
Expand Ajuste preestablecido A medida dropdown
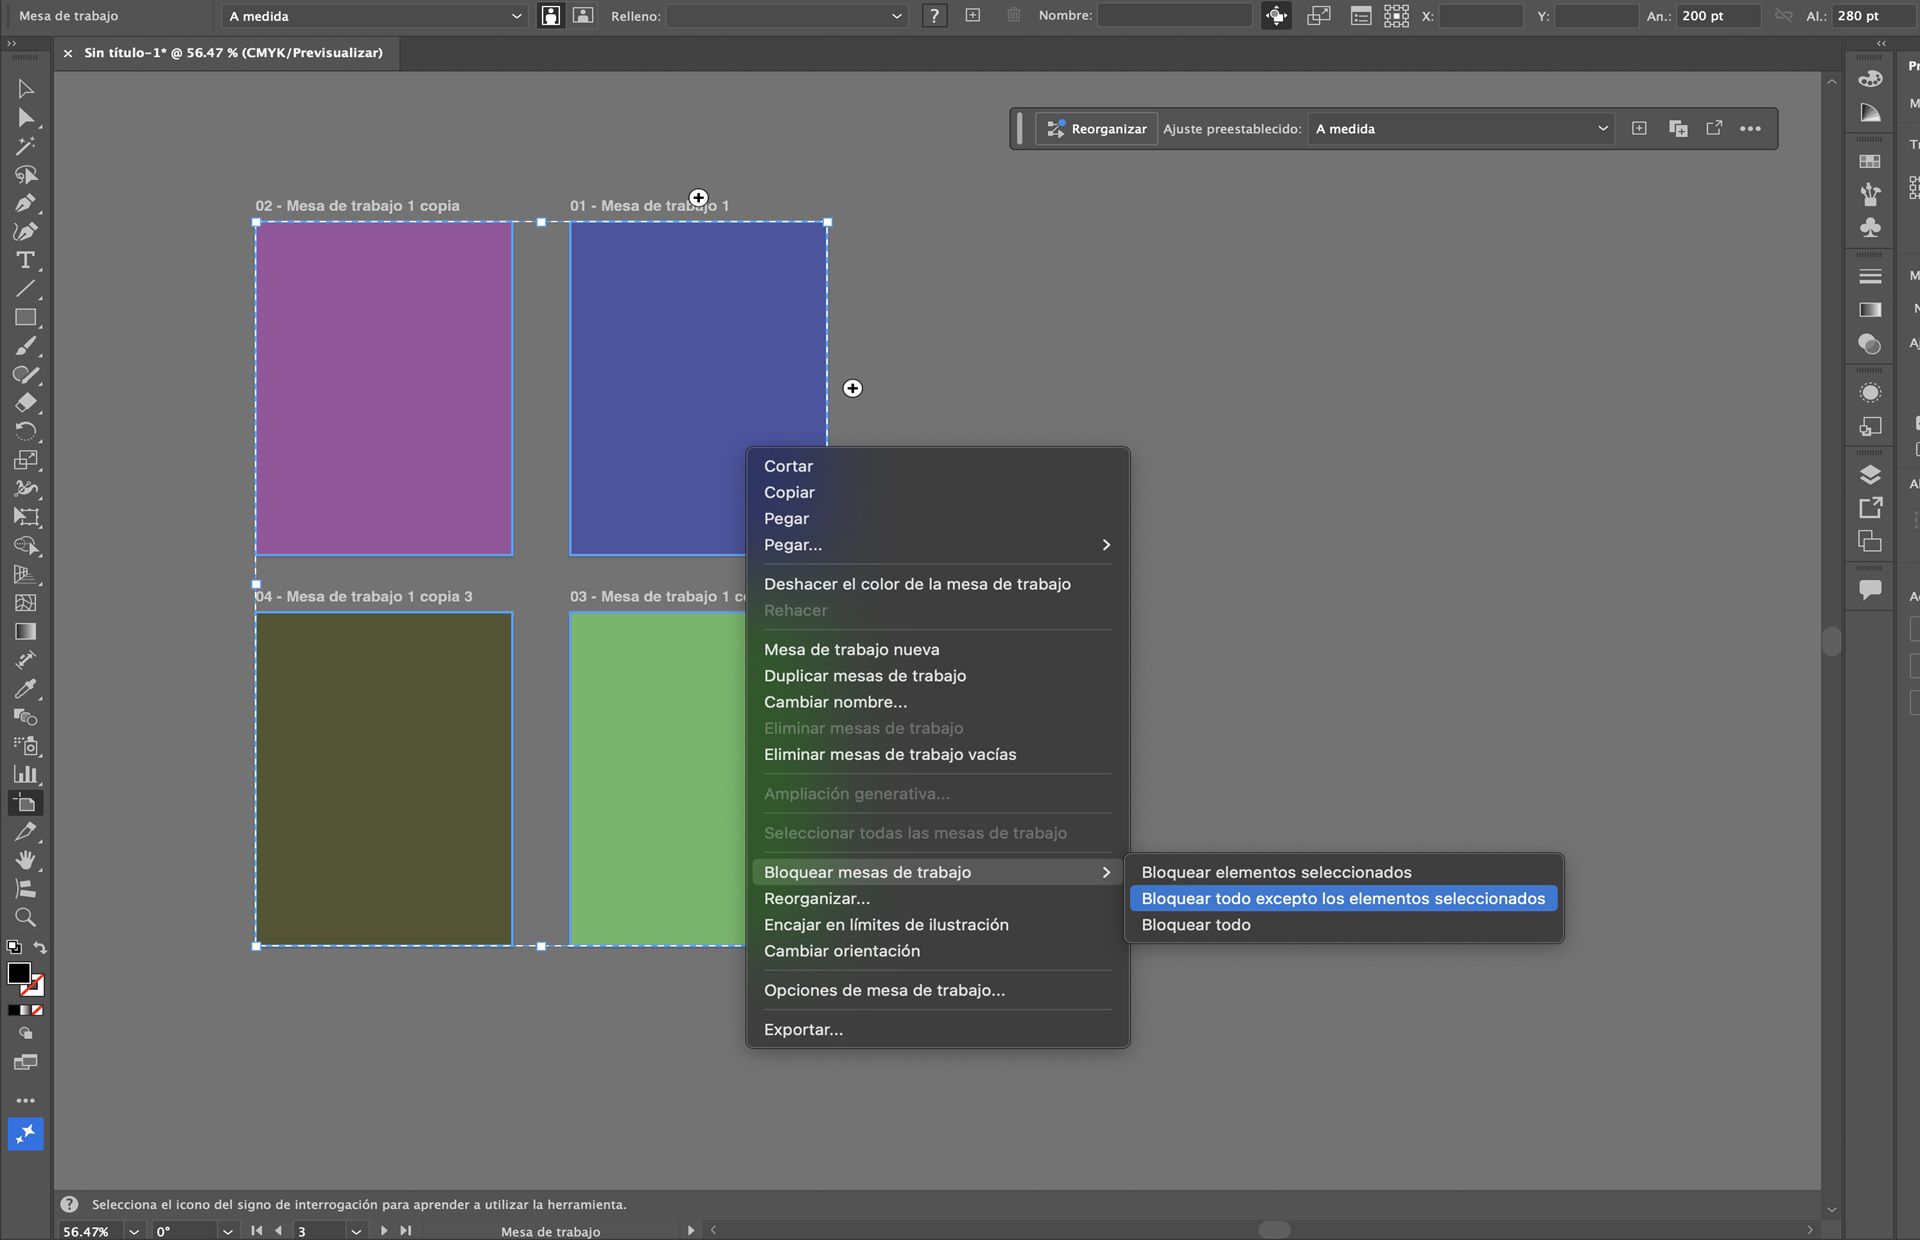click(1460, 129)
